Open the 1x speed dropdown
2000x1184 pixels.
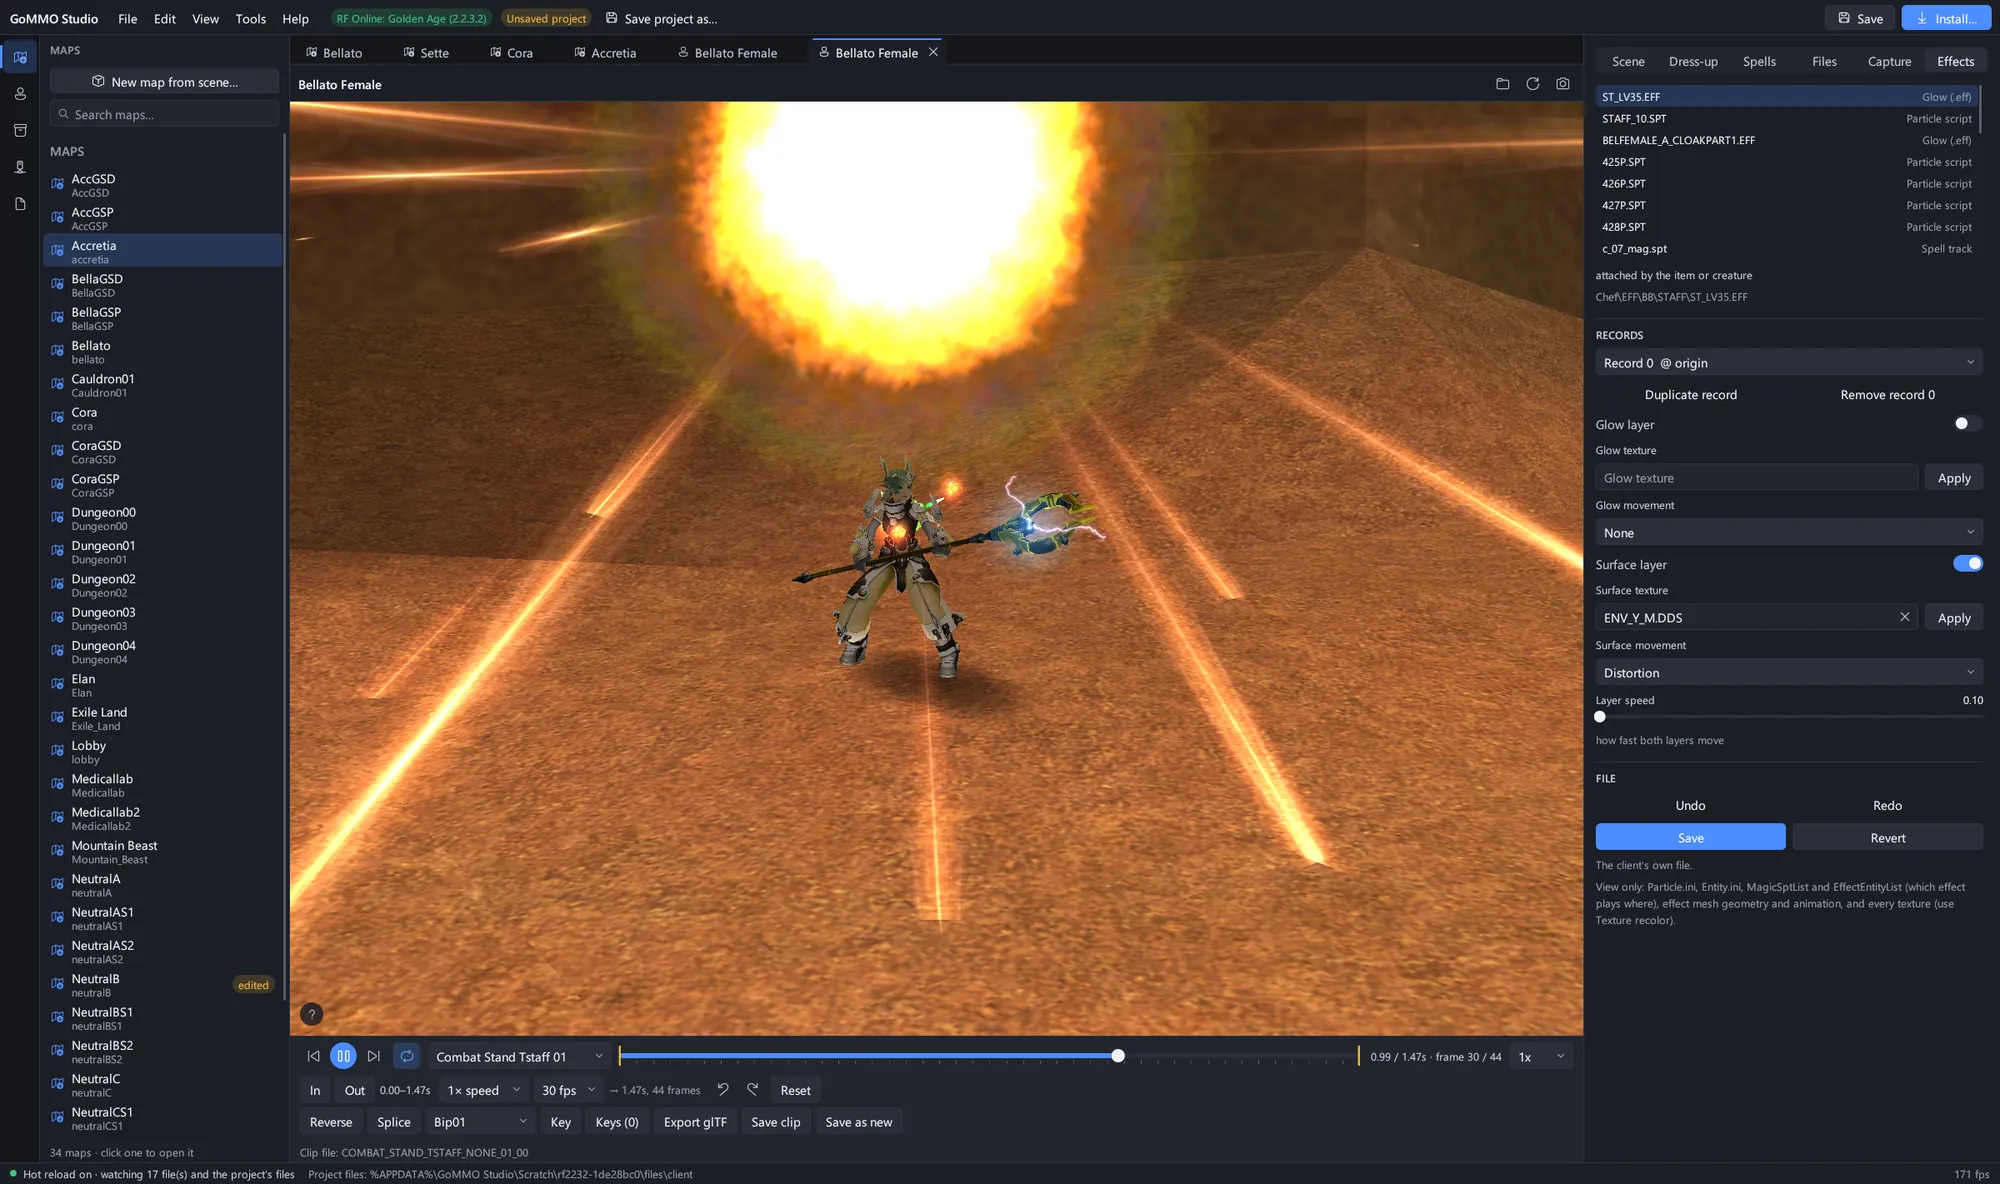pos(484,1090)
